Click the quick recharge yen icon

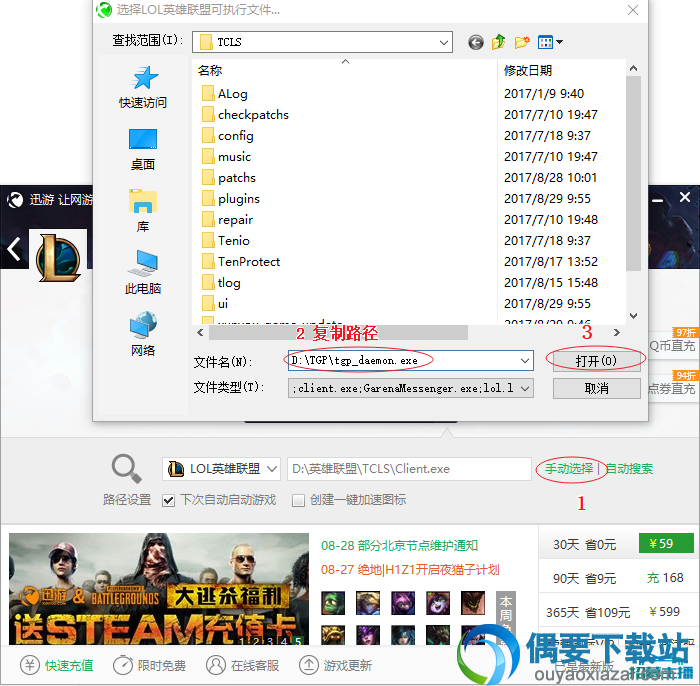(x=29, y=665)
